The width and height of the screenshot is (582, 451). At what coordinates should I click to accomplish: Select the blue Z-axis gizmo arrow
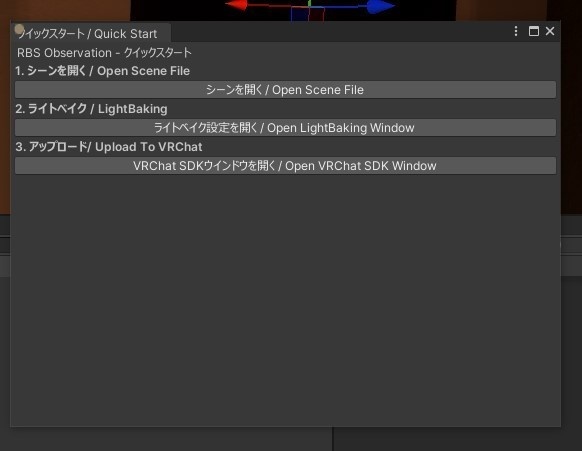(x=380, y=6)
